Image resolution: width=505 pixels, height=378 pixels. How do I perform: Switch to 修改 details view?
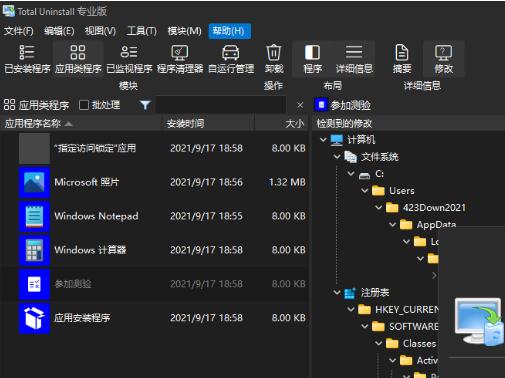pos(443,59)
